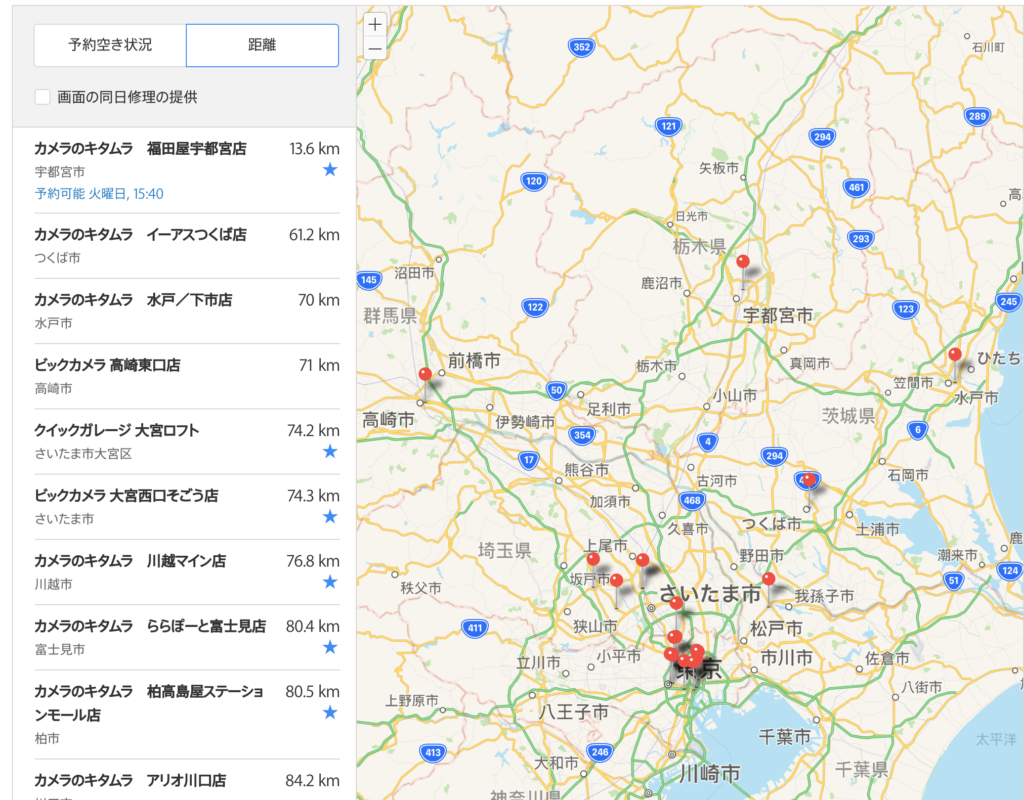Click 水戸市 subtitle in the store list
This screenshot has height=800, width=1024.
54,323
